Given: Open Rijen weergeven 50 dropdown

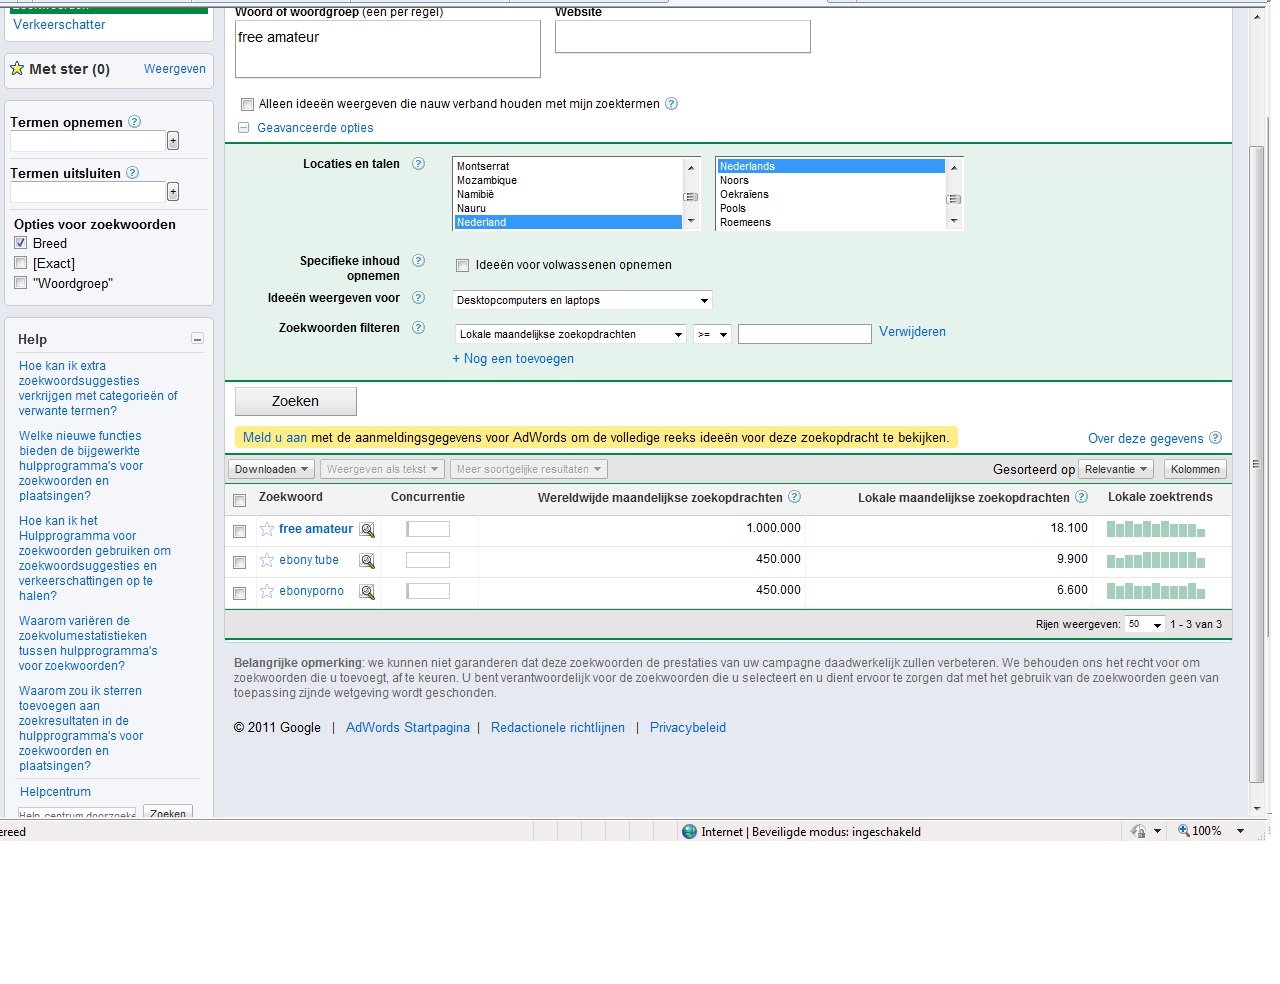Looking at the screenshot, I should coord(1144,624).
